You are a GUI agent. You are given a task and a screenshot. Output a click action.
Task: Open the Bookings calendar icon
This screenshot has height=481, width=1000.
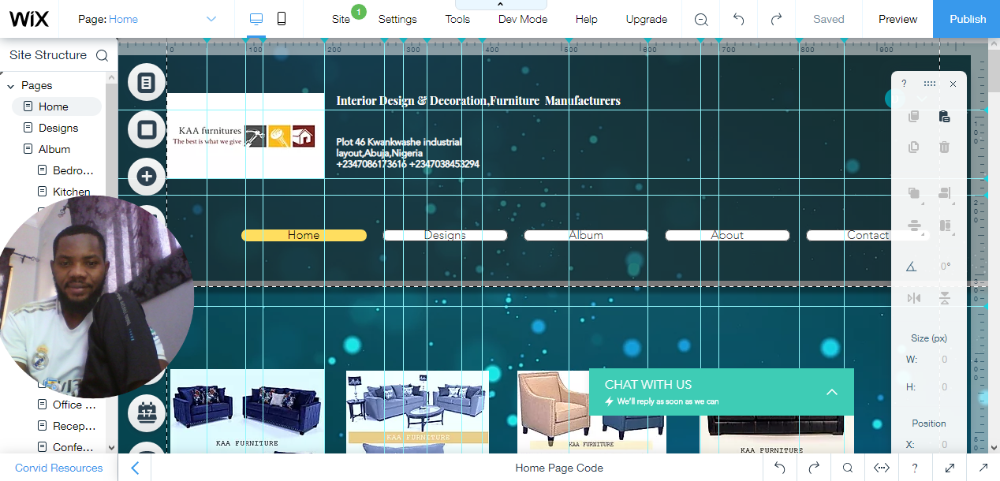[147, 412]
